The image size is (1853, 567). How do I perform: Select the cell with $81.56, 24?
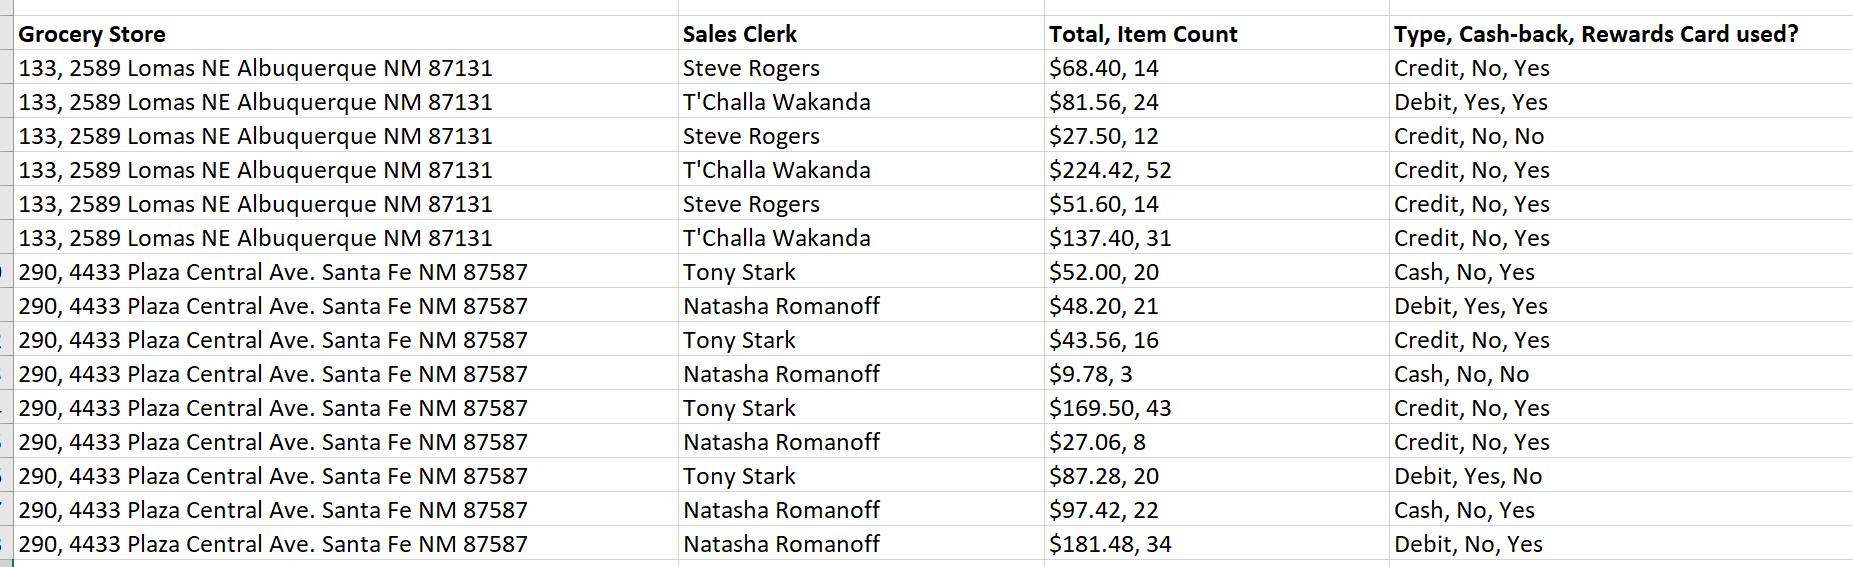point(1216,101)
